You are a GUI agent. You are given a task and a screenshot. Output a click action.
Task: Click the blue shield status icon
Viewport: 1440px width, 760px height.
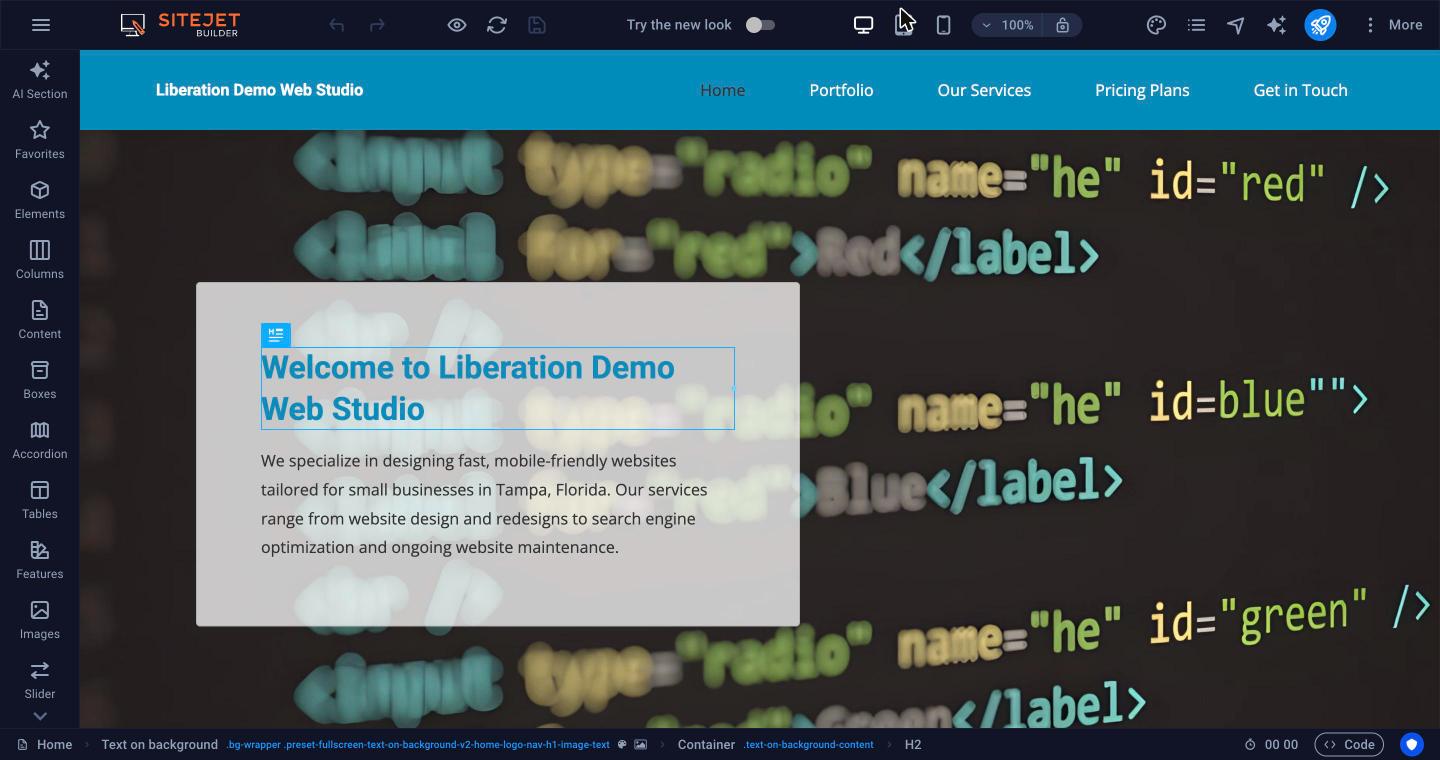(x=1412, y=745)
